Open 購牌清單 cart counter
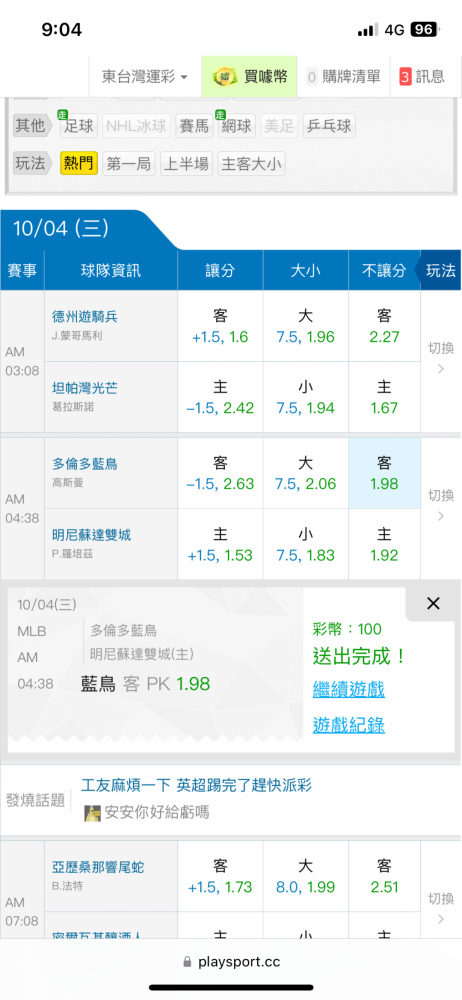Screen dimensions: 462x1000 [x=343, y=77]
